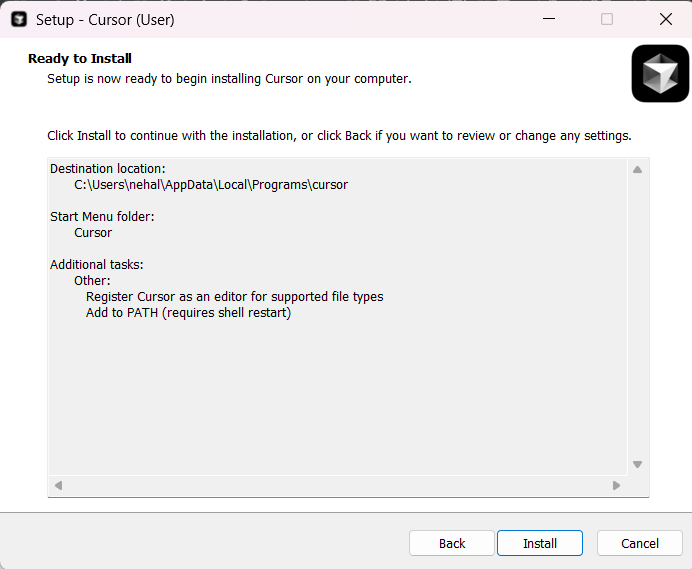Viewport: 692px width, 569px height.
Task: Click the greyed-out maximize button
Action: coord(607,19)
